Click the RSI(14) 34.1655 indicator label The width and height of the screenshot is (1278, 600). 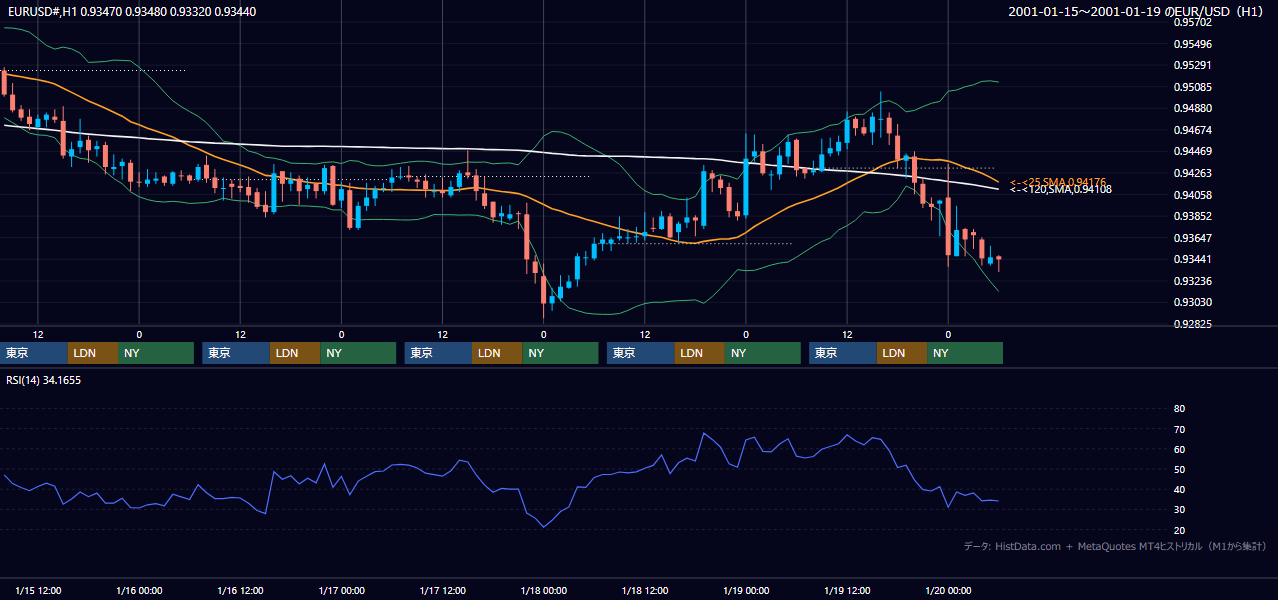(x=44, y=380)
